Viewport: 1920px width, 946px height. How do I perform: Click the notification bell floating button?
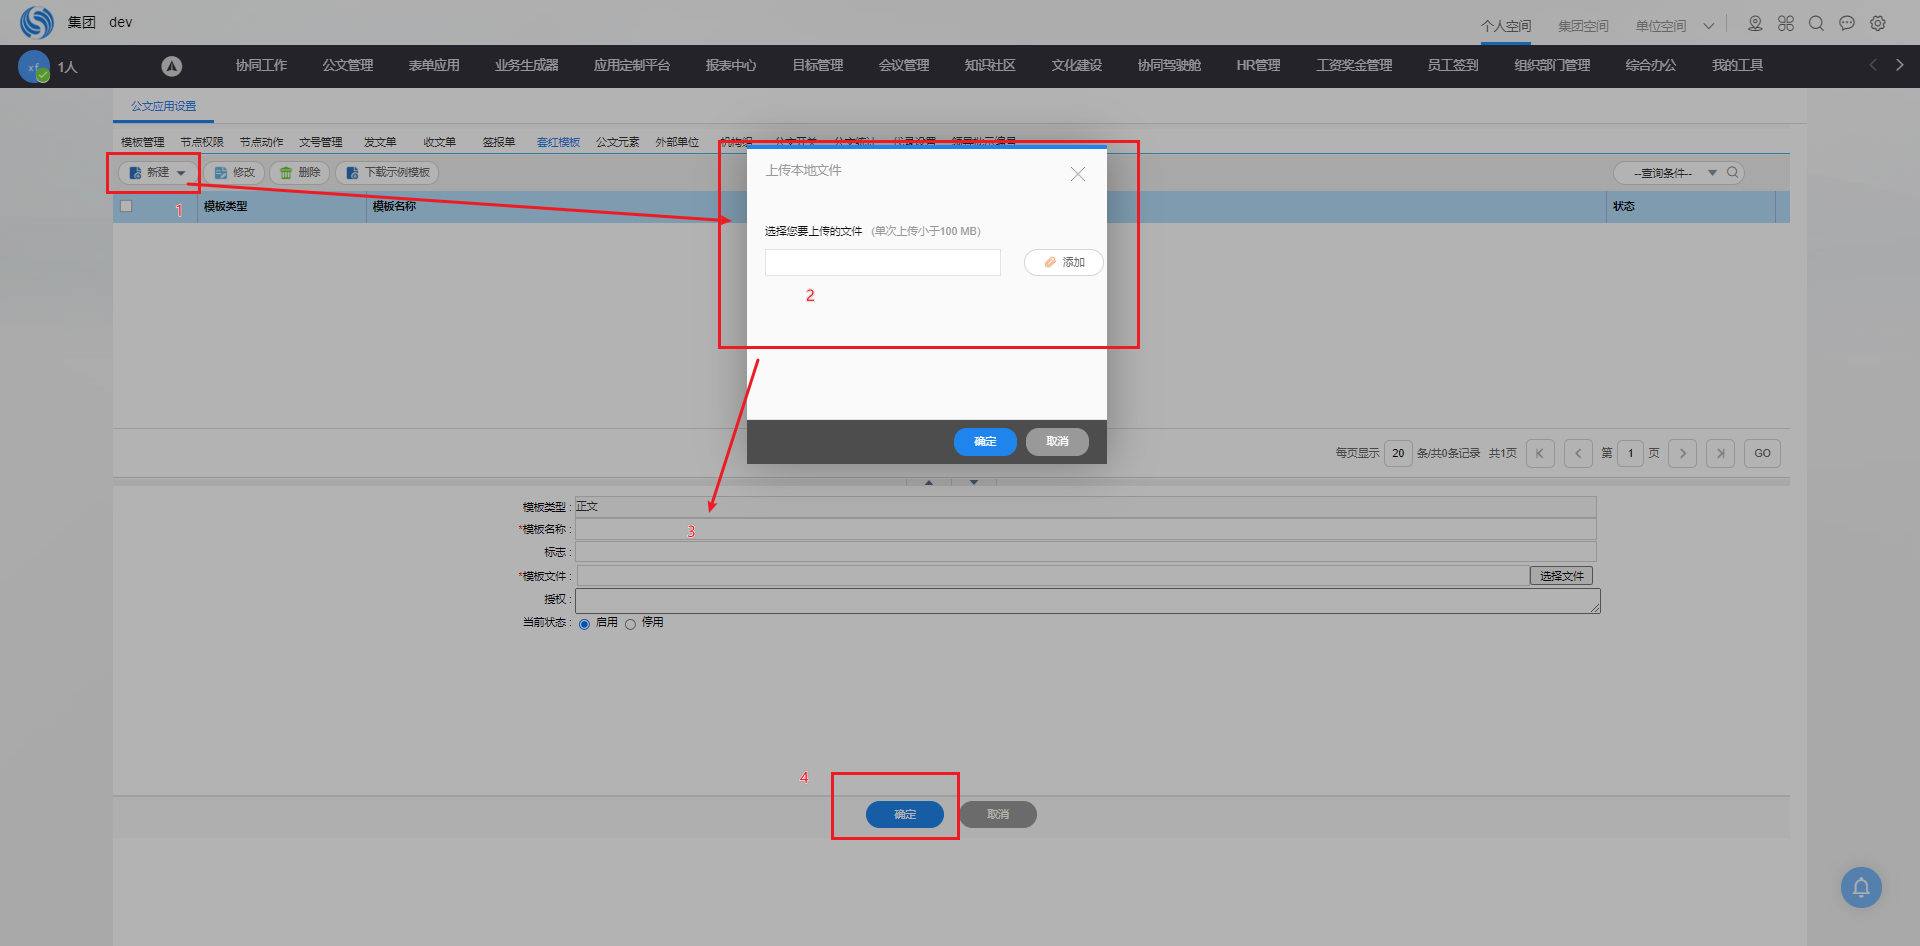pos(1861,887)
